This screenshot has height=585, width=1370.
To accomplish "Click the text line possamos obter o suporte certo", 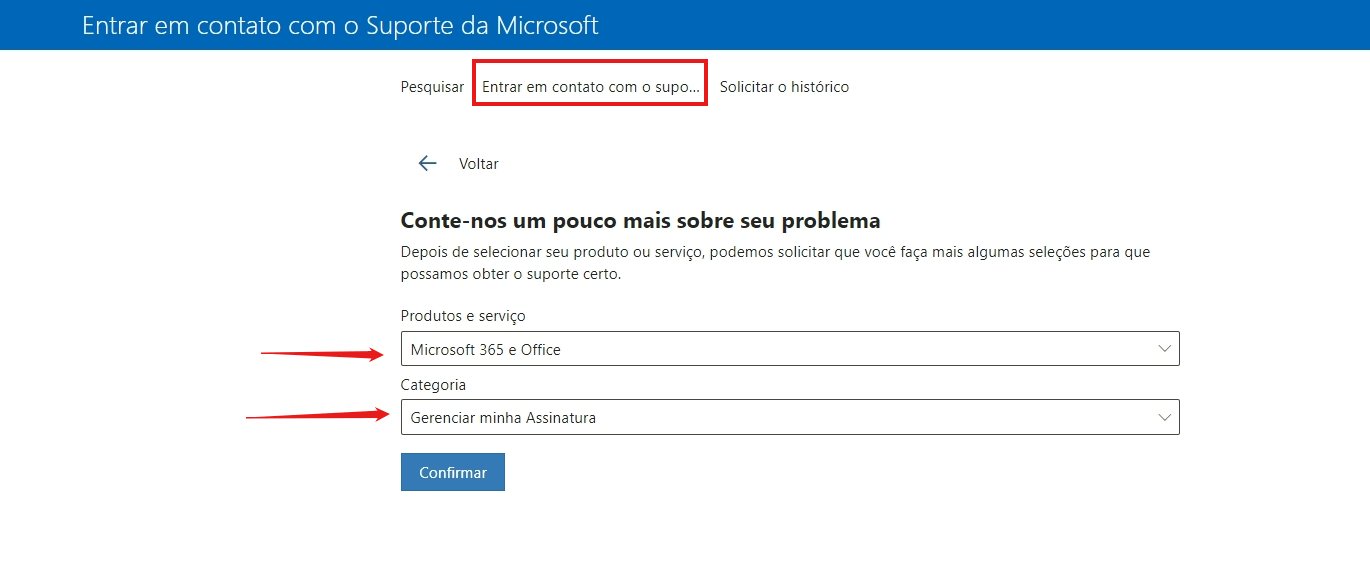I will (x=511, y=274).
